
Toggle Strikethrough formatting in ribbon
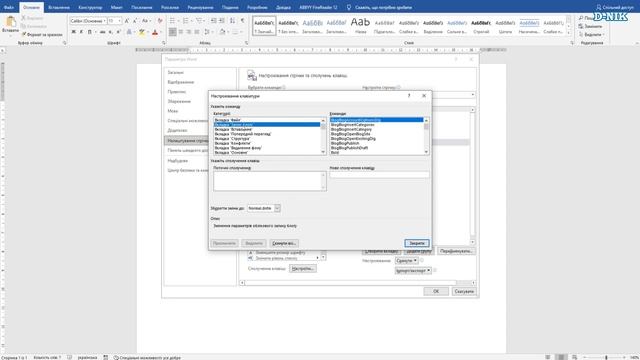click(102, 32)
